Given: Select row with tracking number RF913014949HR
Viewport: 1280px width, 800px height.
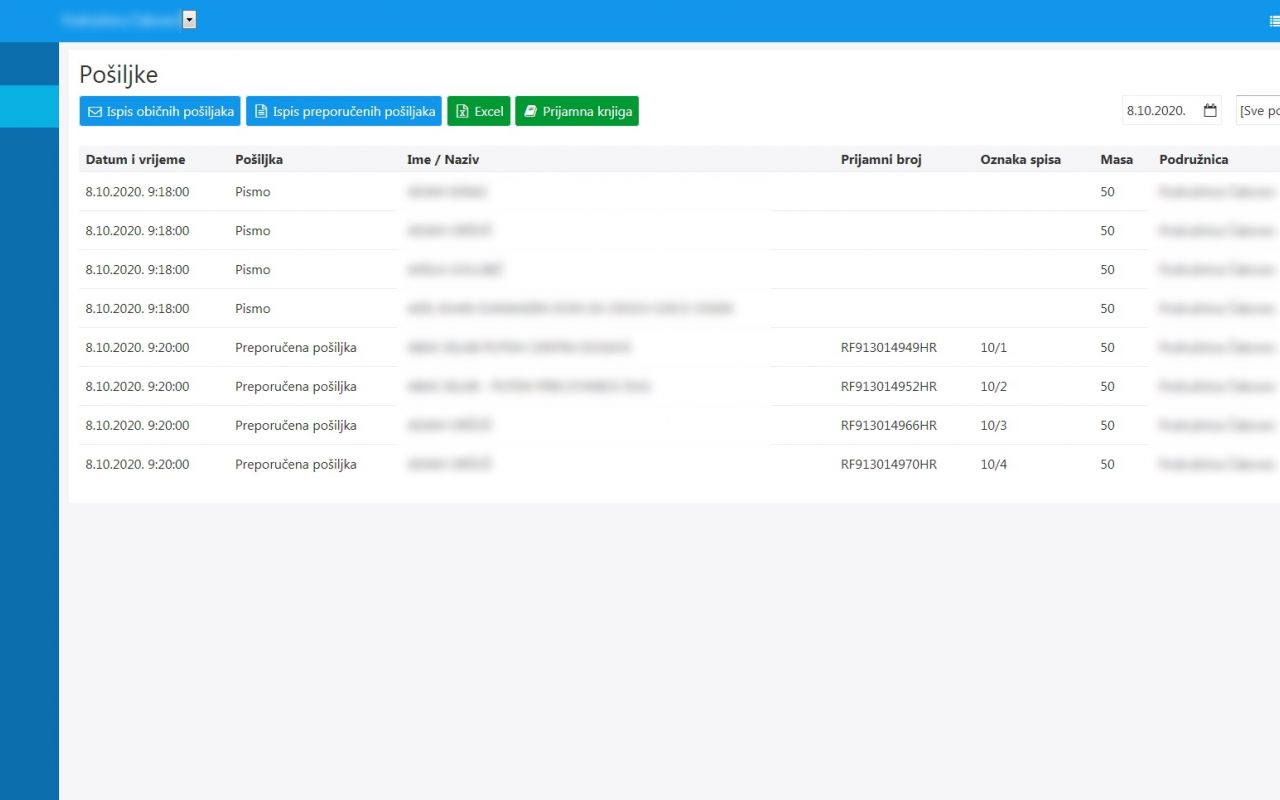Looking at the screenshot, I should pos(888,348).
